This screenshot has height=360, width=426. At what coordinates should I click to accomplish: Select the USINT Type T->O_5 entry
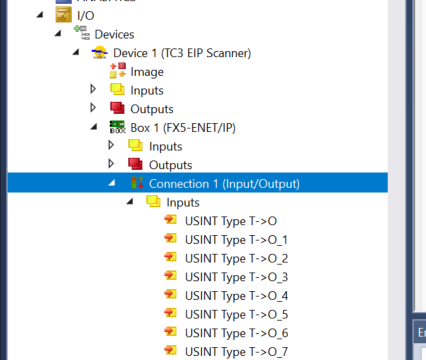point(236,314)
